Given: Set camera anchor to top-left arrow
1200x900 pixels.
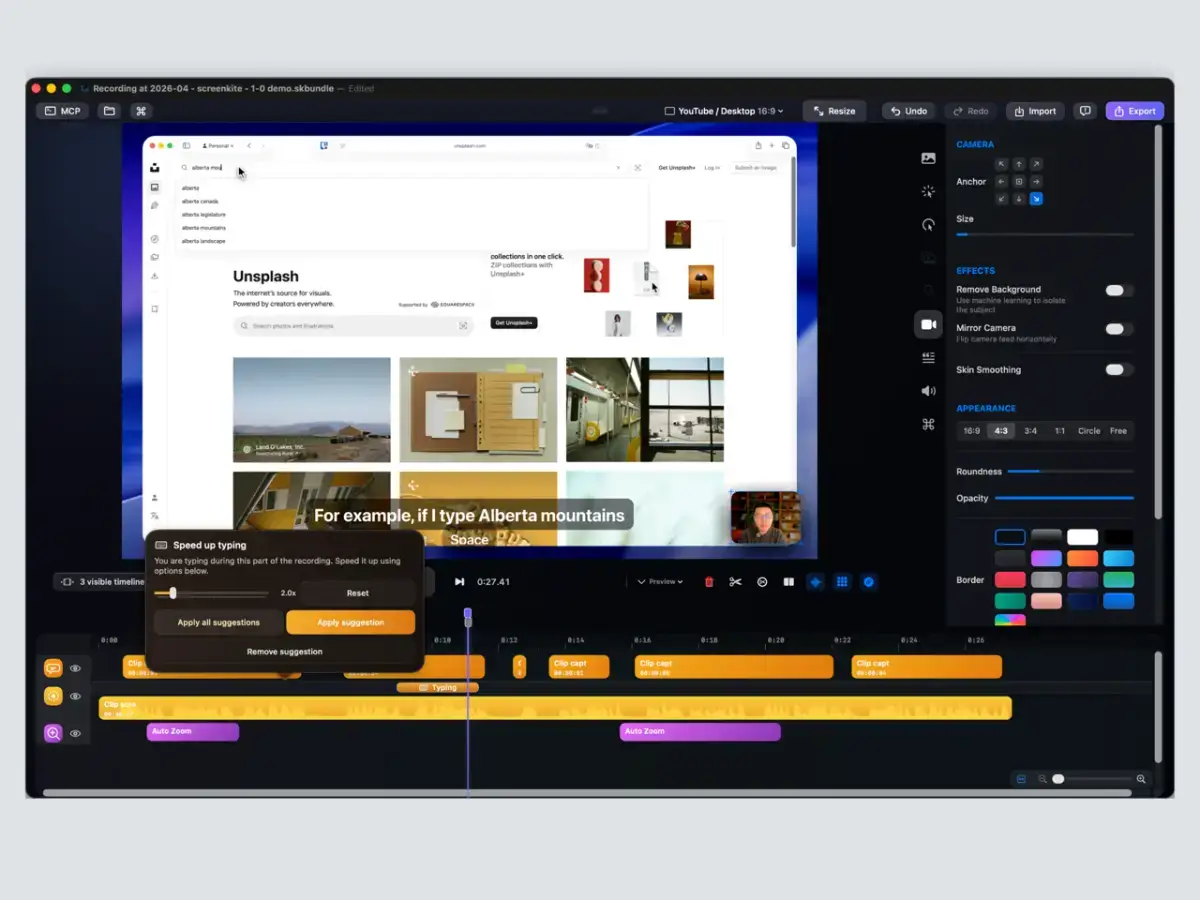Looking at the screenshot, I should pos(1001,164).
